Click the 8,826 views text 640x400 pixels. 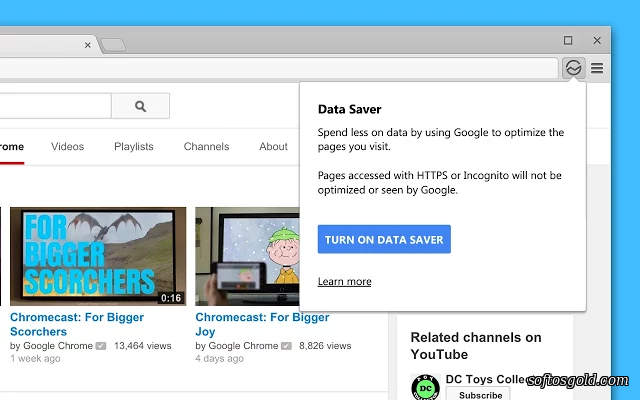325,346
